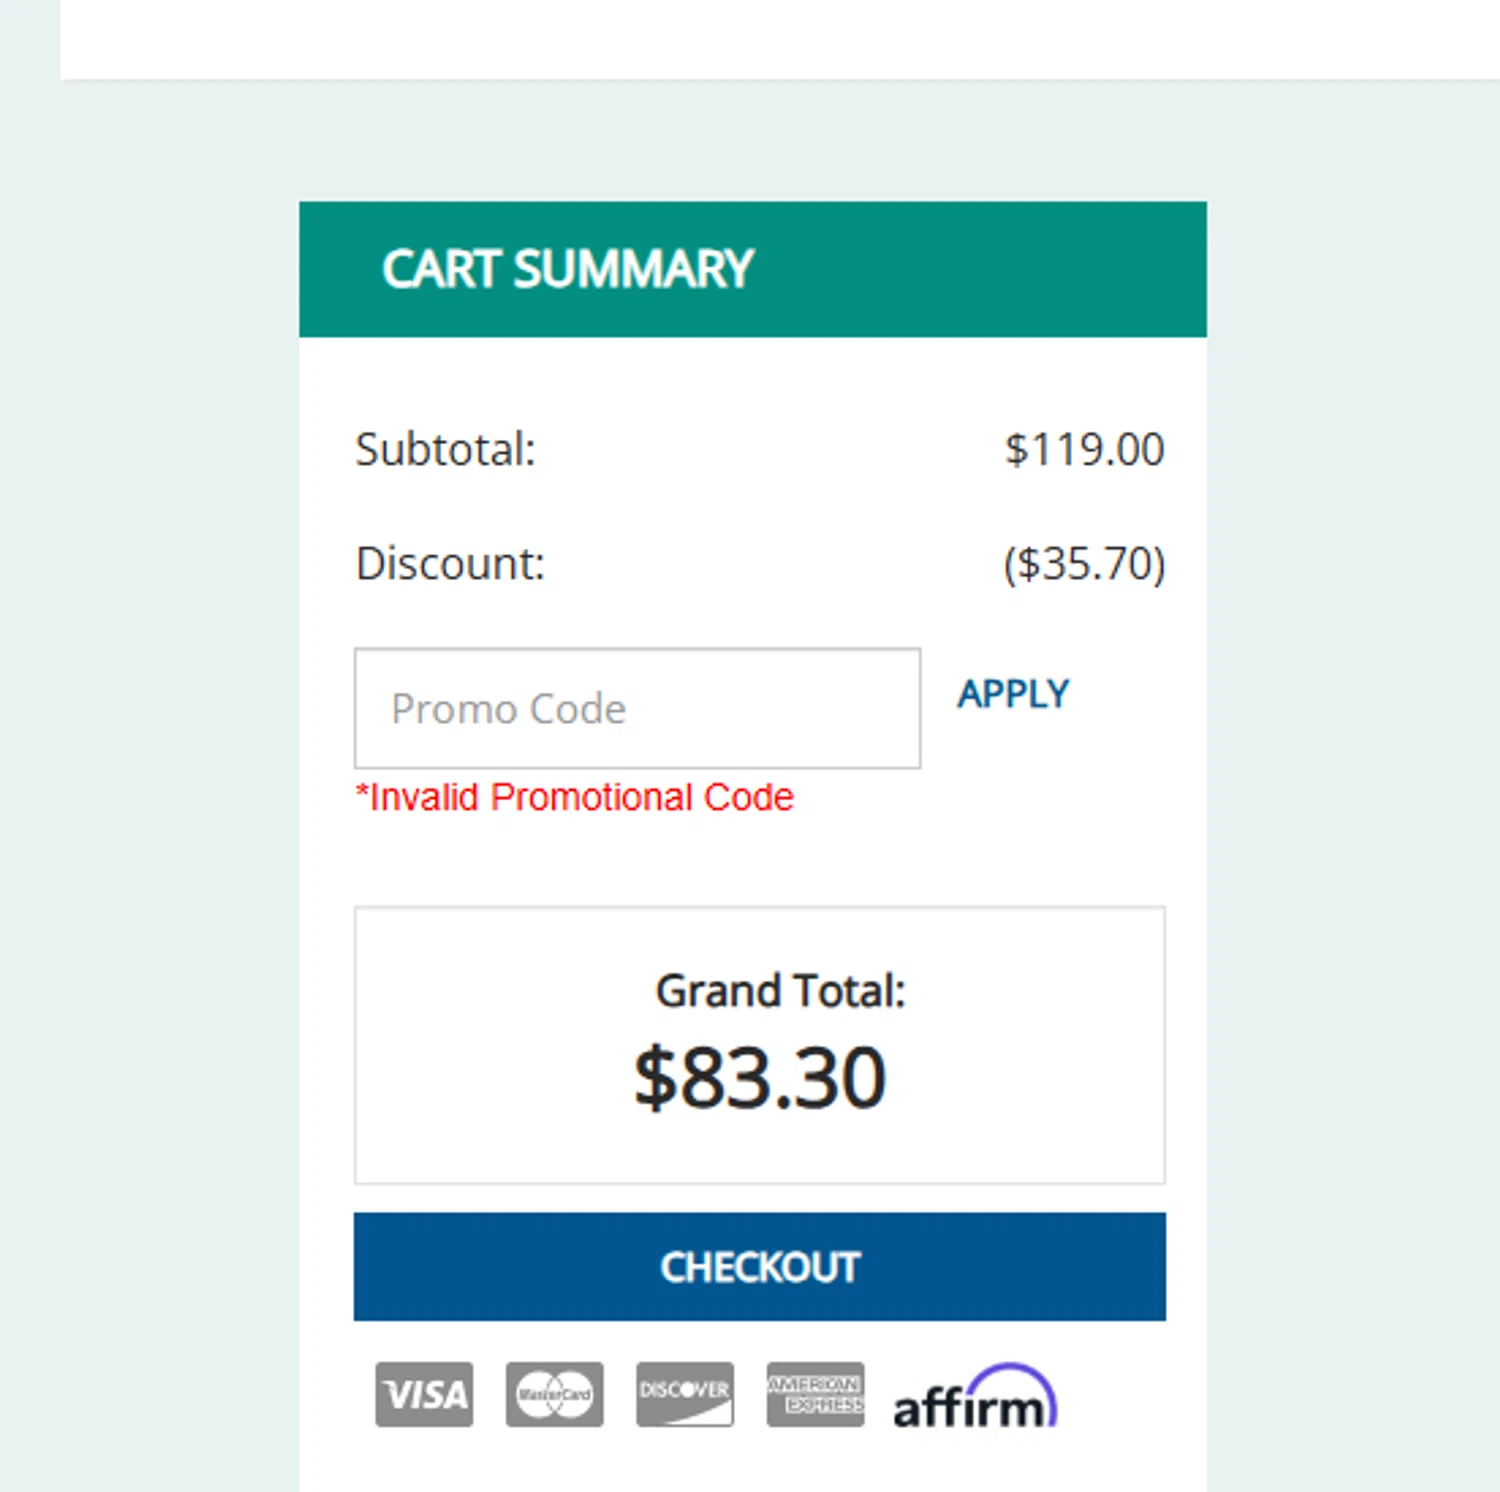The image size is (1500, 1492).
Task: Click the Visa card icon
Action: [424, 1394]
